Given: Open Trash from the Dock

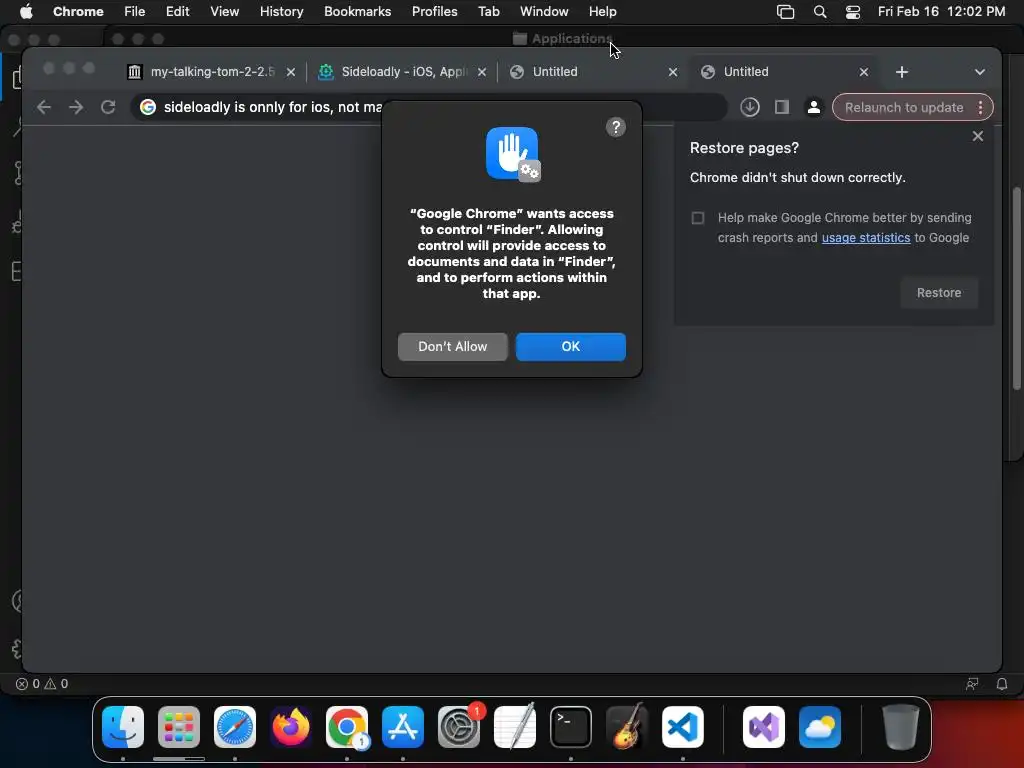Looking at the screenshot, I should (x=901, y=727).
